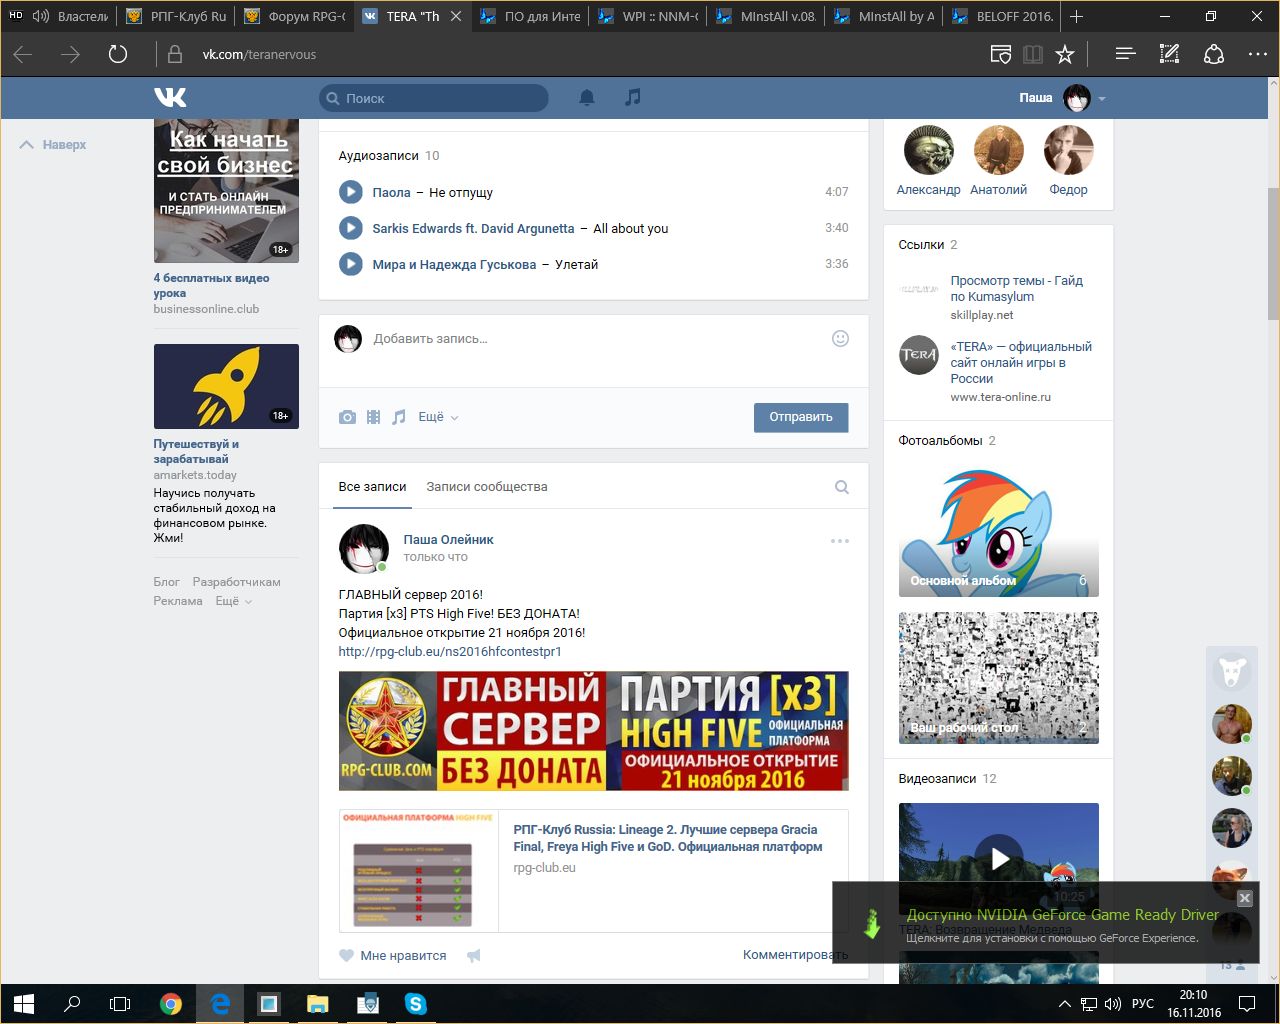
Task: Open the emoji smiley picker
Action: [840, 338]
